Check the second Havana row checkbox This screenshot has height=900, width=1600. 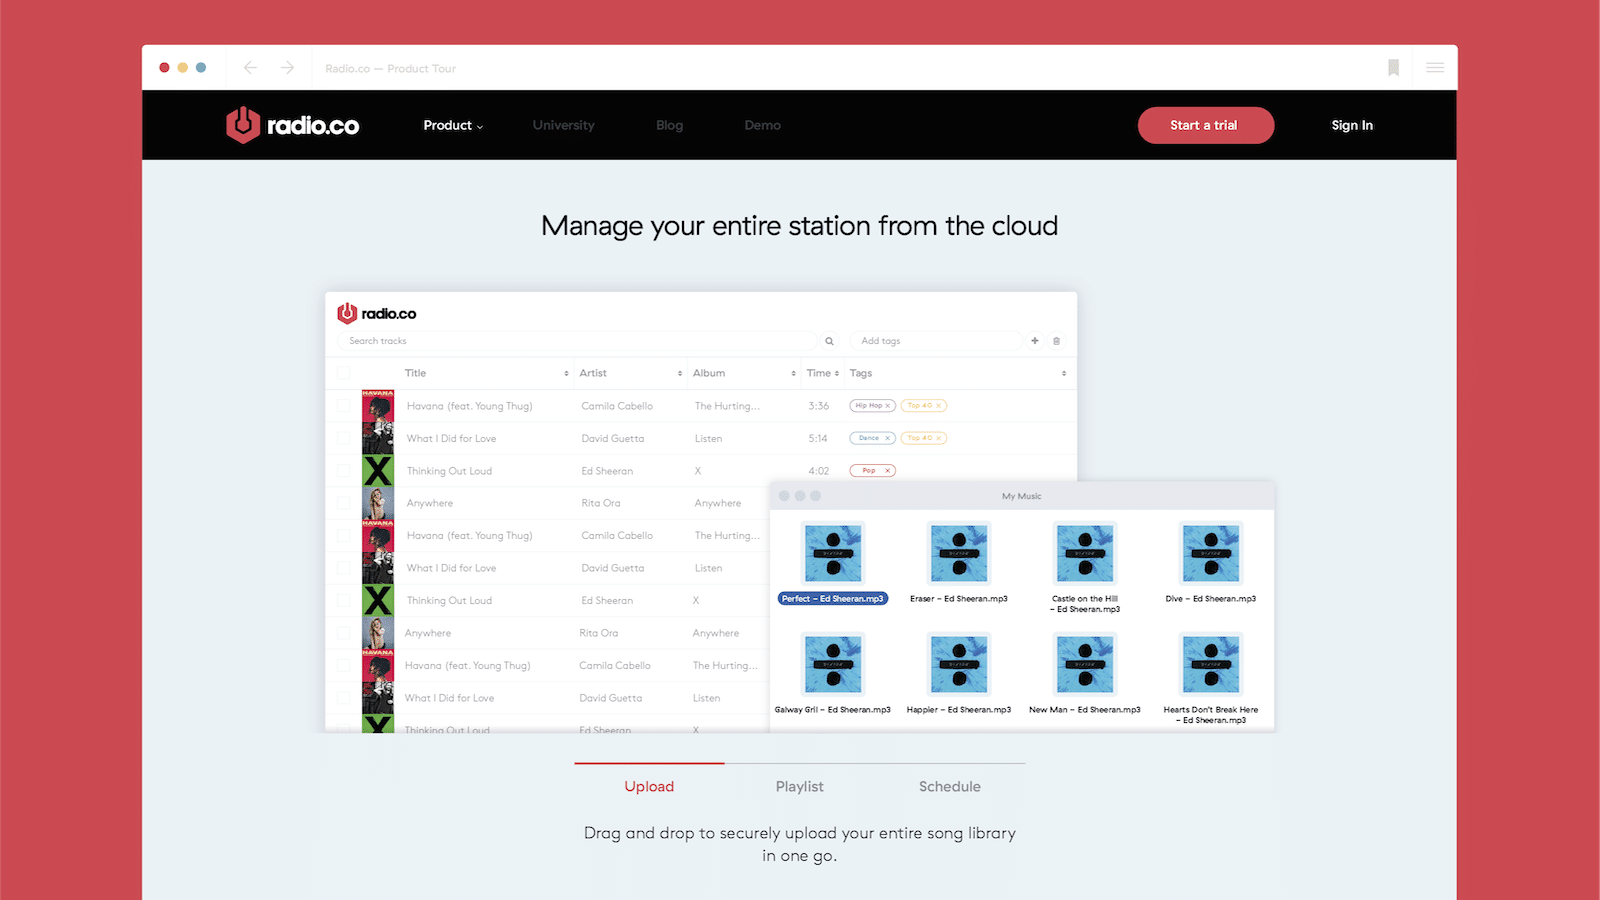(344, 536)
